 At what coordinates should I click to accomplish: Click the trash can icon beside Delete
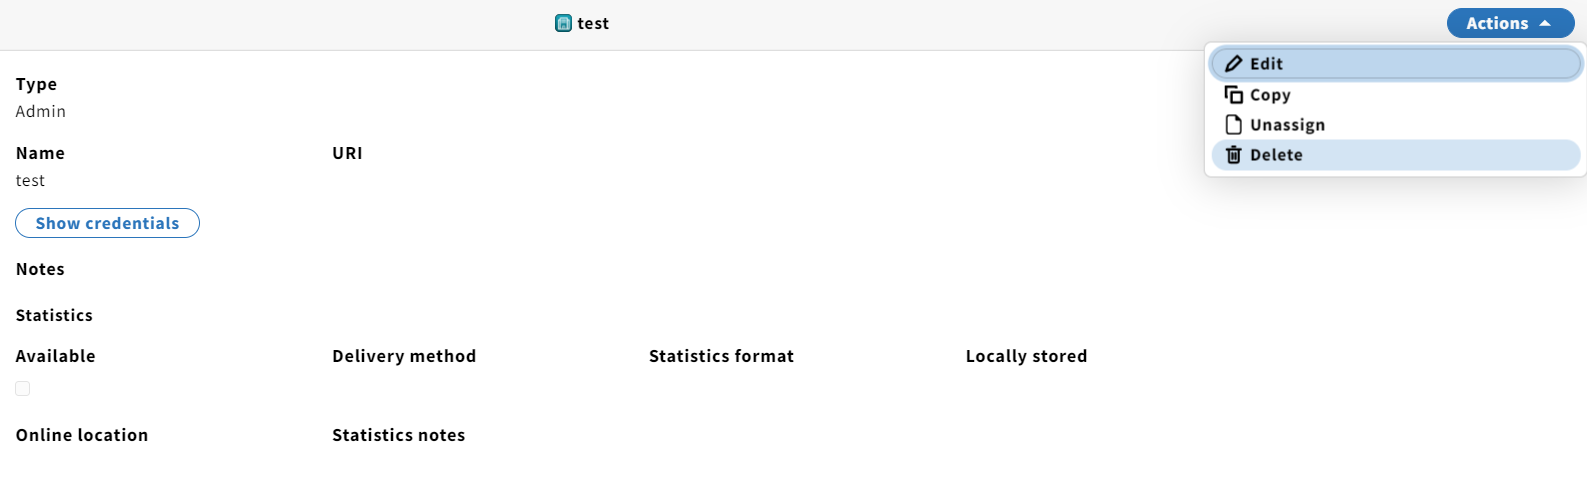1234,155
